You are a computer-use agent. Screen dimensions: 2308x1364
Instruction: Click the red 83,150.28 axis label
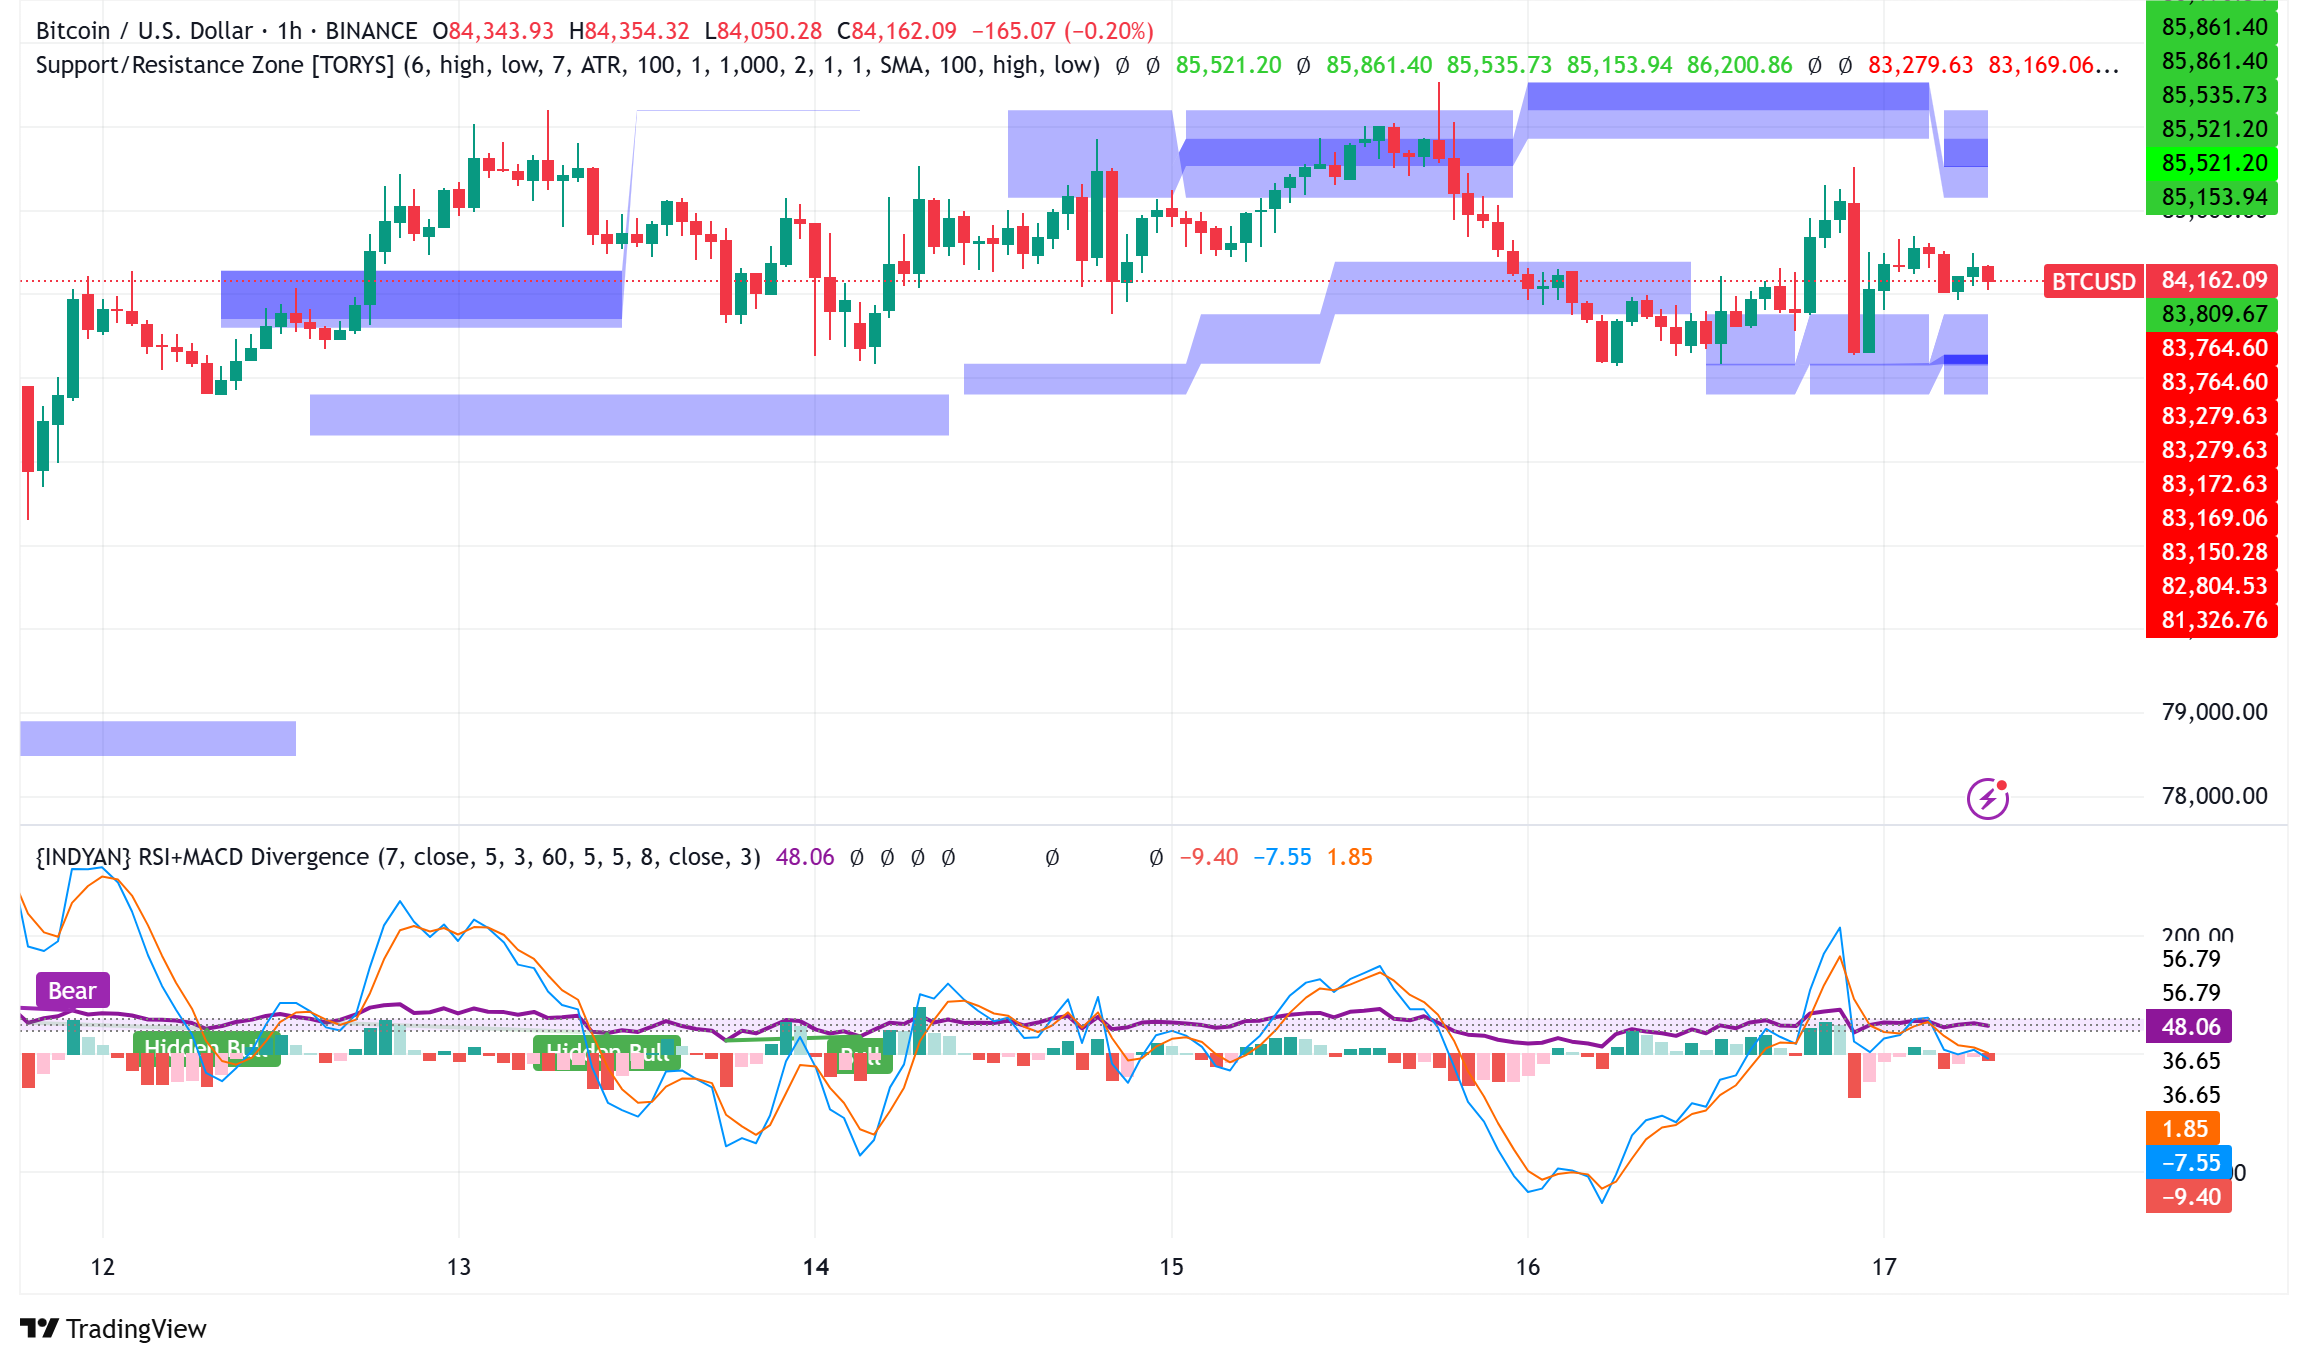click(x=2213, y=552)
